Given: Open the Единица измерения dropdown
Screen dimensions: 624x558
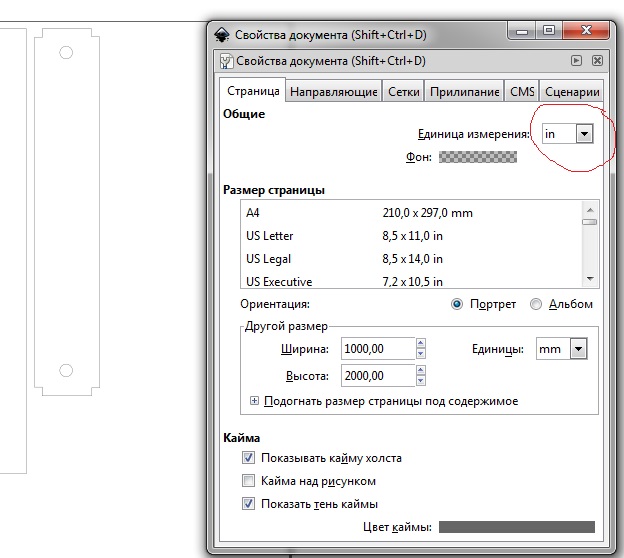Looking at the screenshot, I should pos(567,134).
